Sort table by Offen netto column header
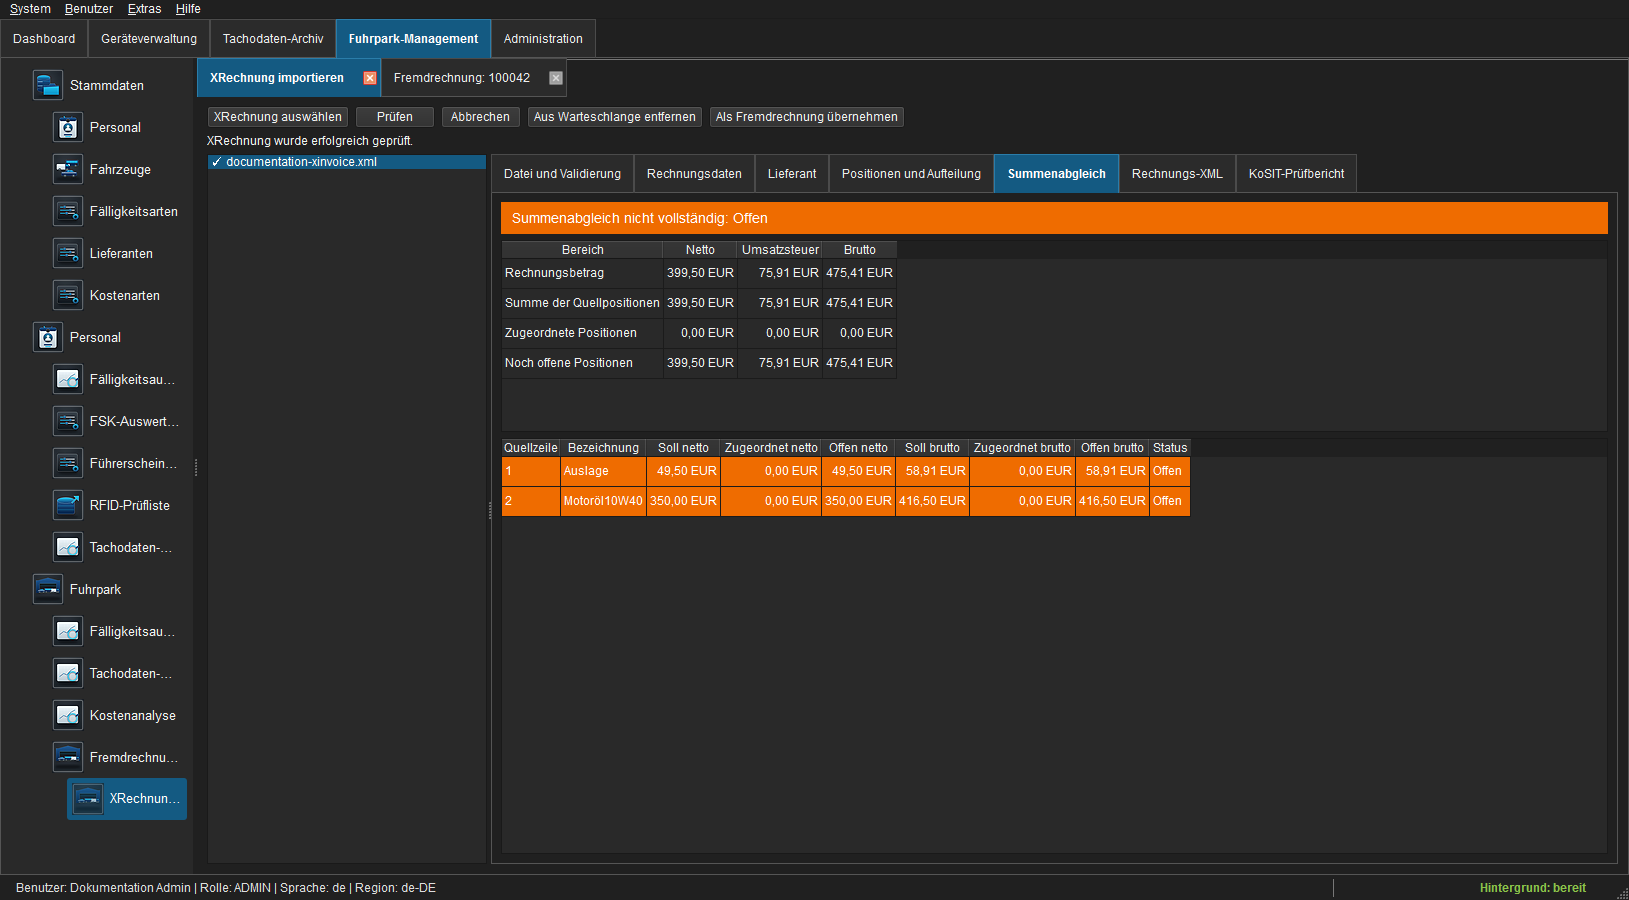The width and height of the screenshot is (1629, 900). click(858, 448)
